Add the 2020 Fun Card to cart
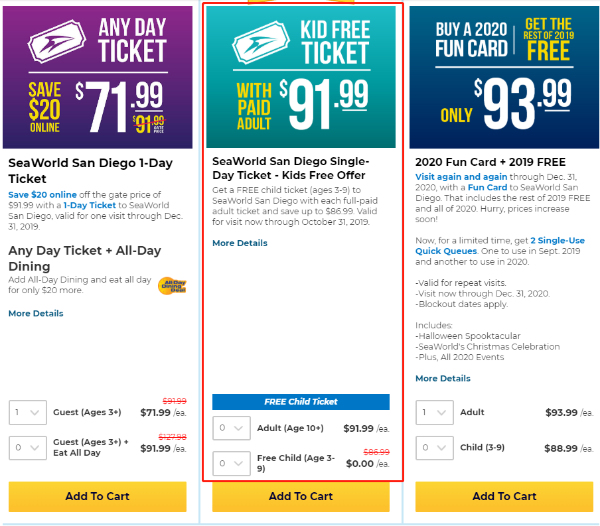Screen dimensions: 600x526 click(504, 497)
